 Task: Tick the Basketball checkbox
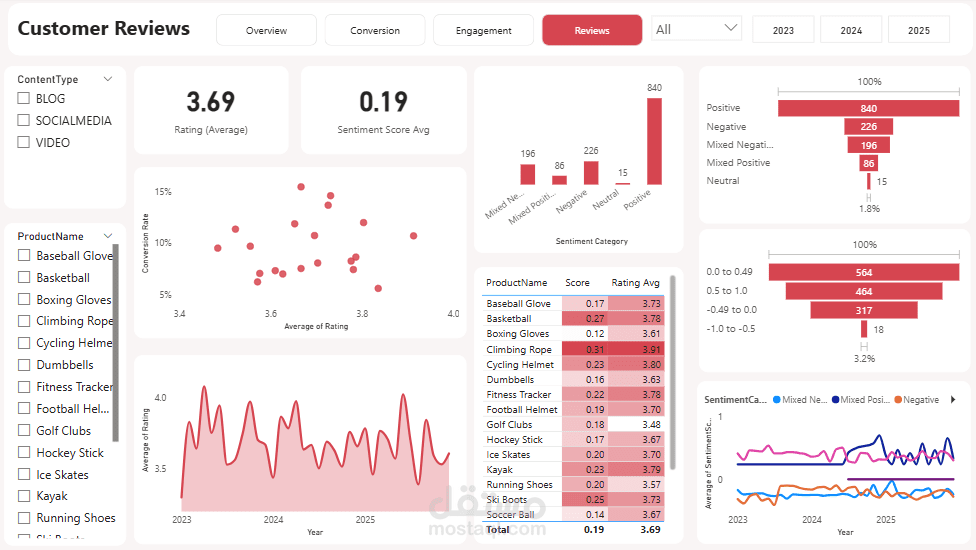coord(24,277)
